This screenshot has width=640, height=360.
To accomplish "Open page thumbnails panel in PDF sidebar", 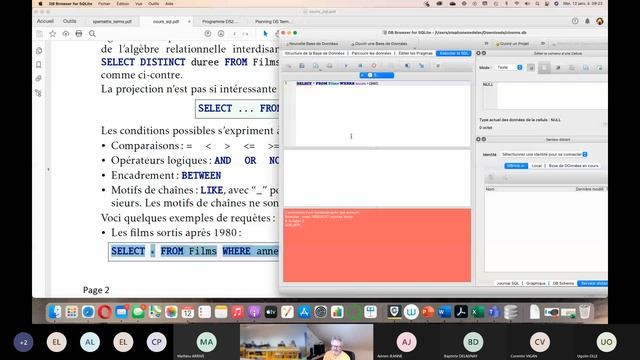I will [39, 51].
